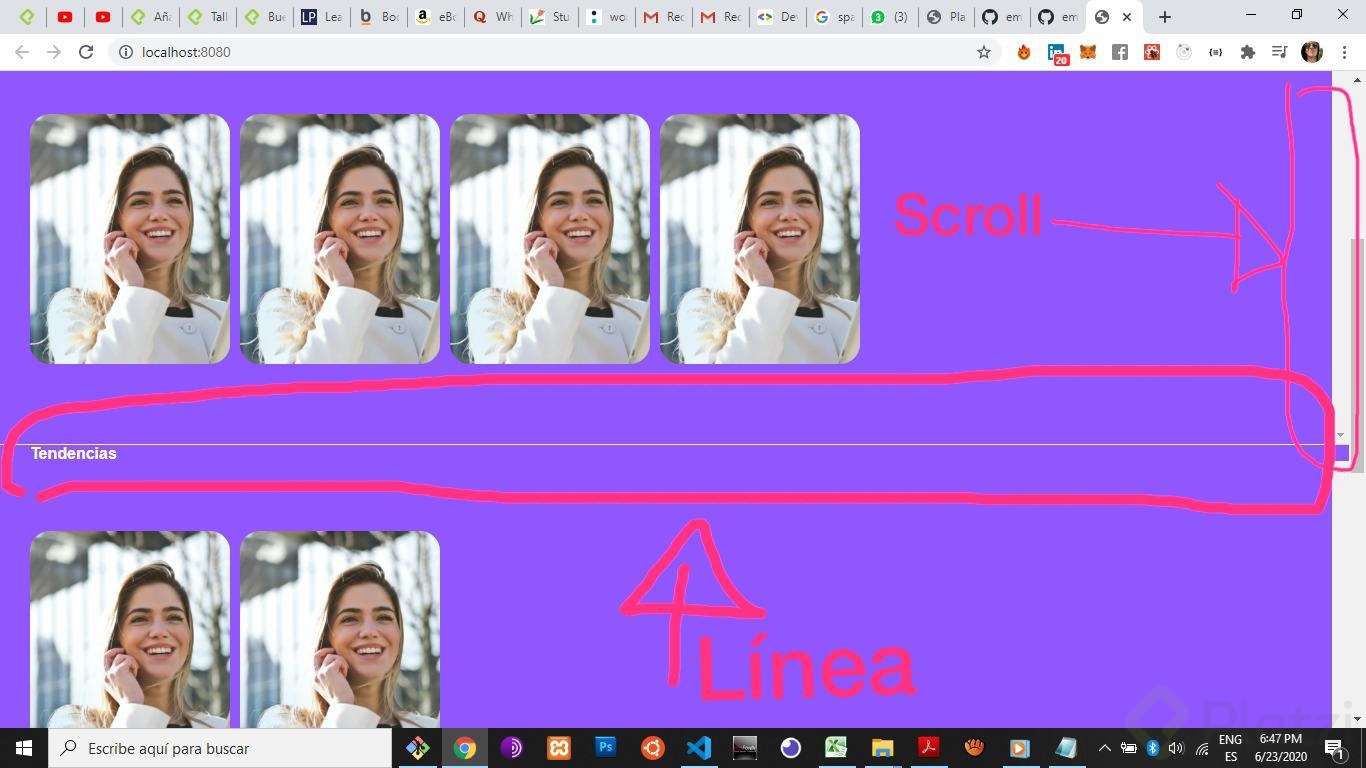
Task: View site information for localhost
Action: [x=126, y=52]
